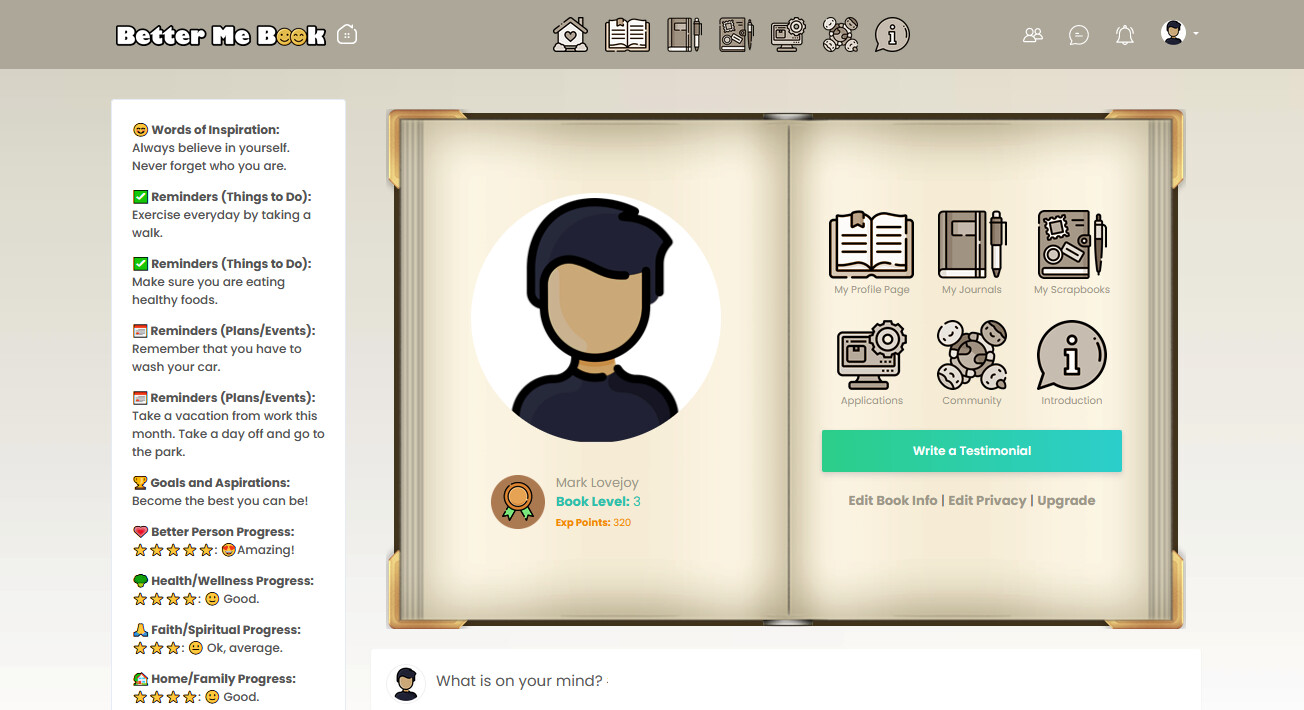This screenshot has width=1304, height=710.
Task: Click reminder about eating healthy foods
Action: click(208, 291)
